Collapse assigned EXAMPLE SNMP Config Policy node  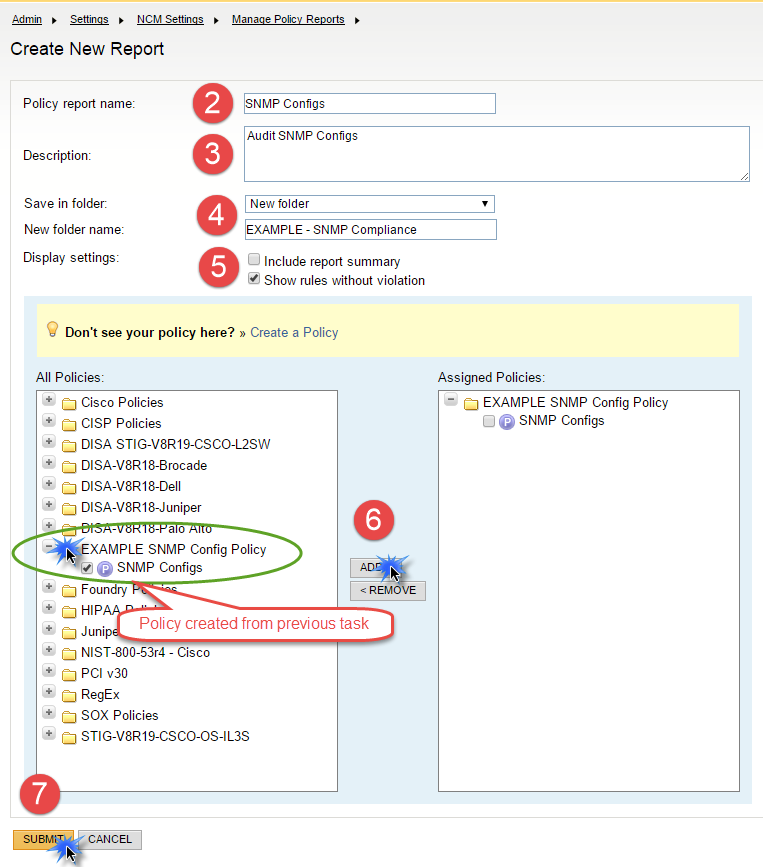click(x=451, y=399)
